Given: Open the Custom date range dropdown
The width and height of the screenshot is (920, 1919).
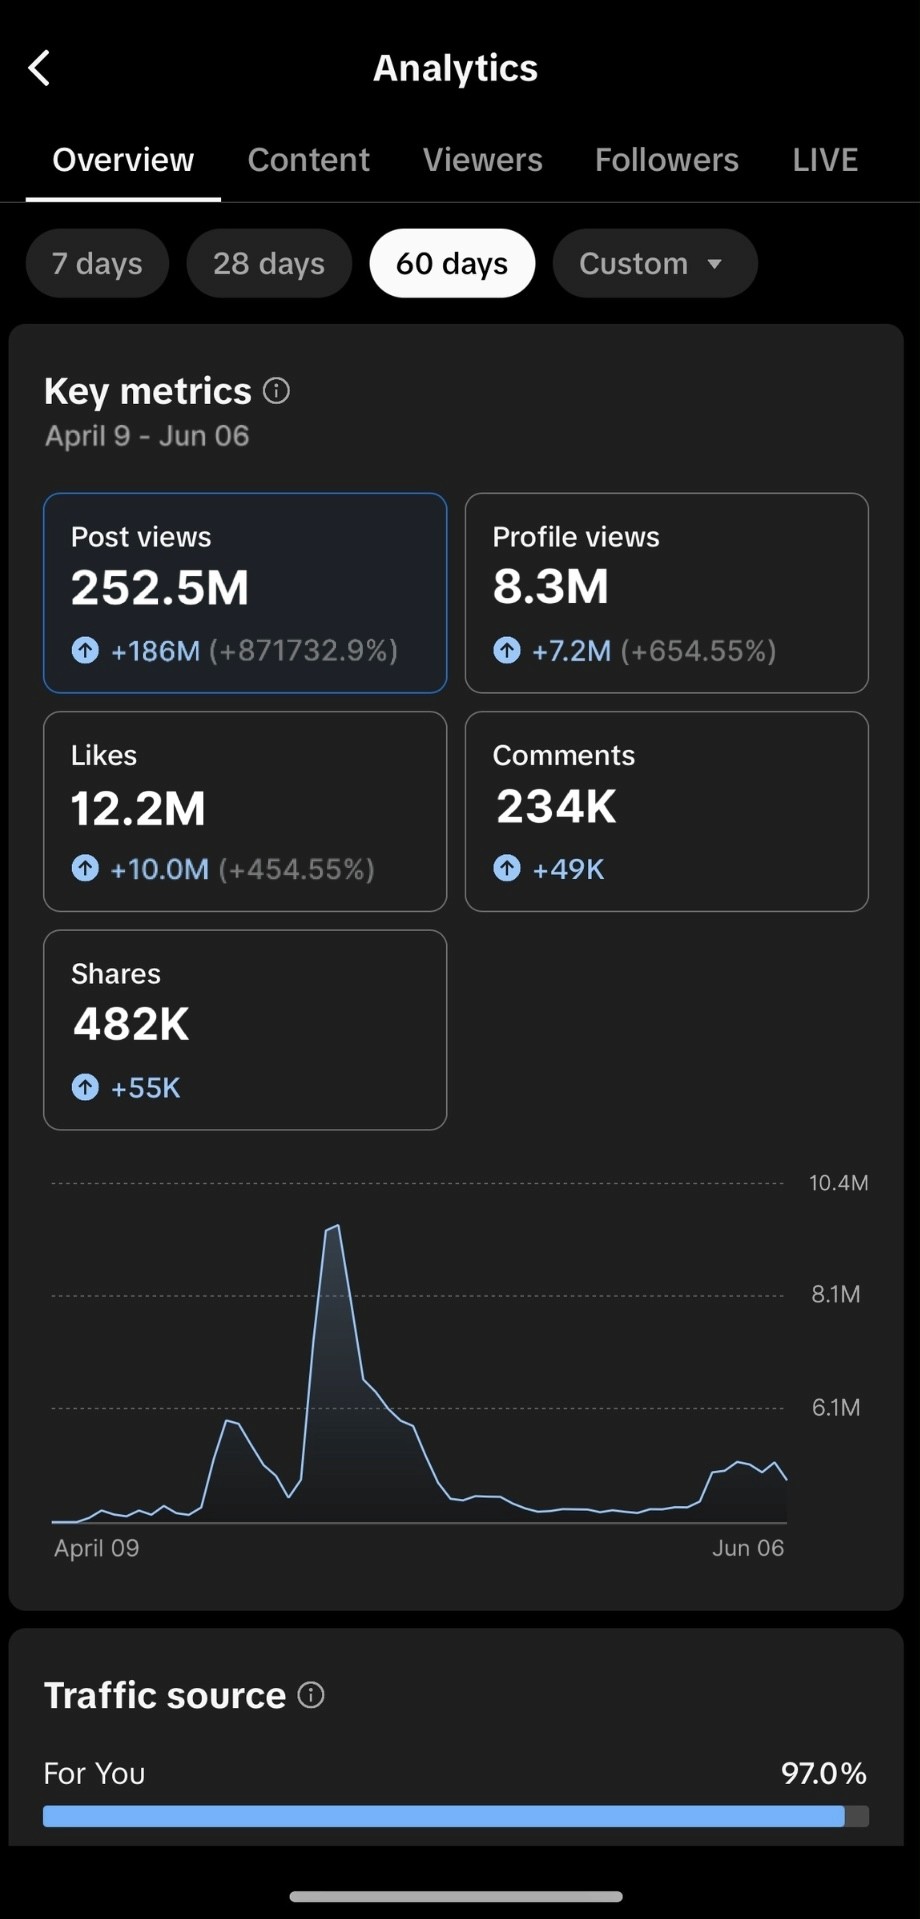Looking at the screenshot, I should pos(655,263).
